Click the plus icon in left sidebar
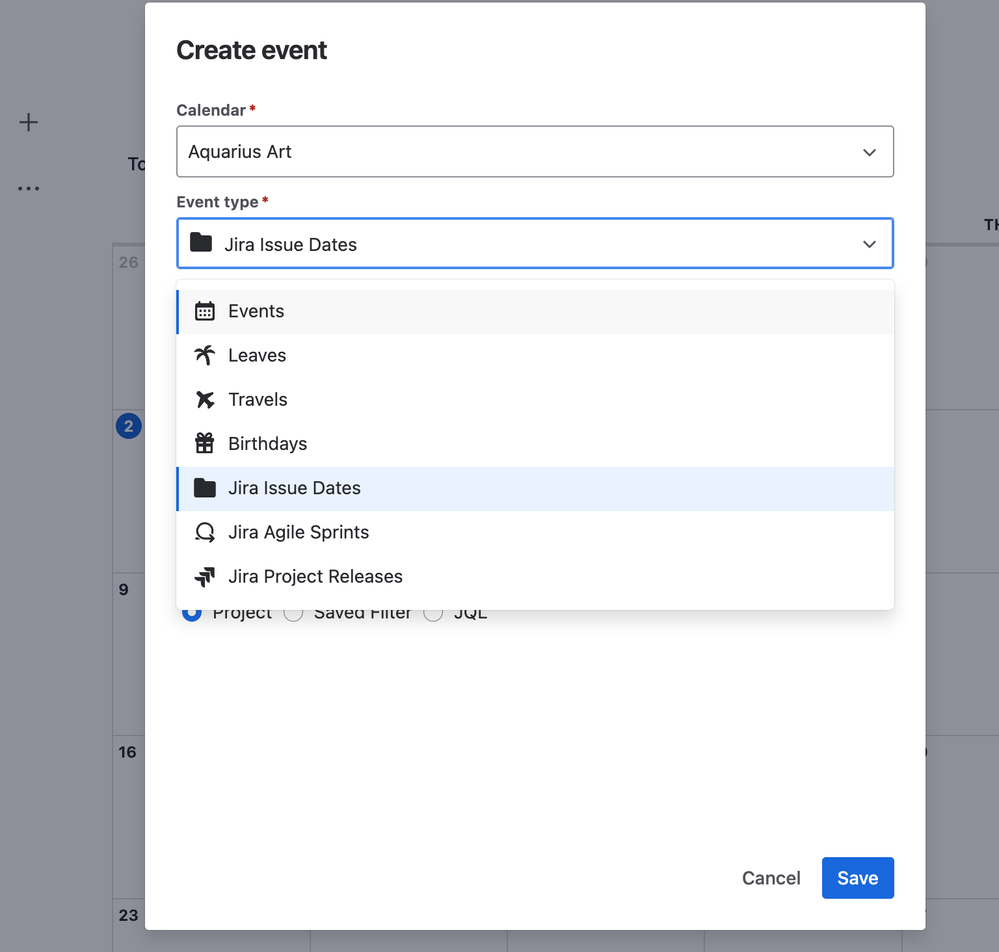This screenshot has width=999, height=952. [x=28, y=122]
